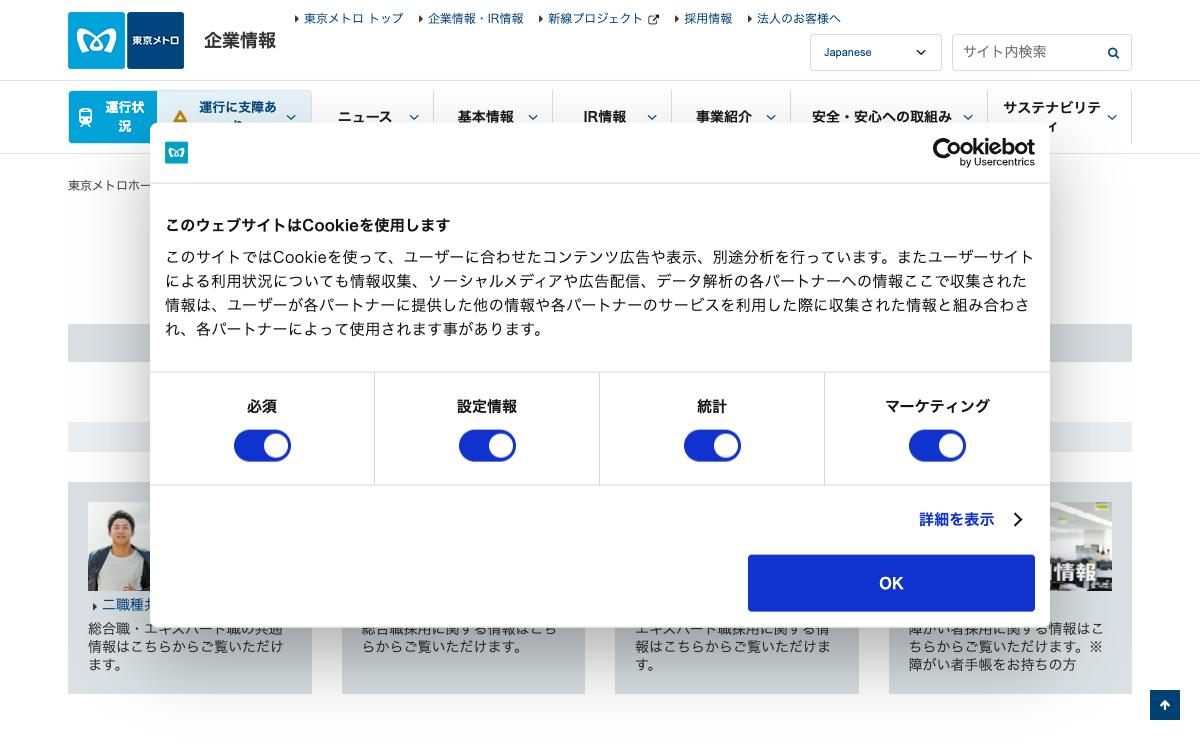Click the small Metro logo in cookie dialog
Screen dimensions: 1200x750
(x=177, y=153)
